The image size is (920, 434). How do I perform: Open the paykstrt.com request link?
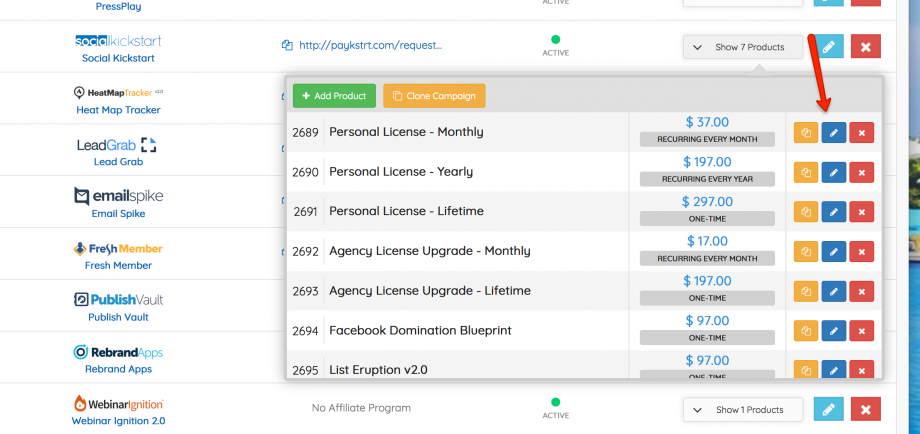(x=370, y=45)
